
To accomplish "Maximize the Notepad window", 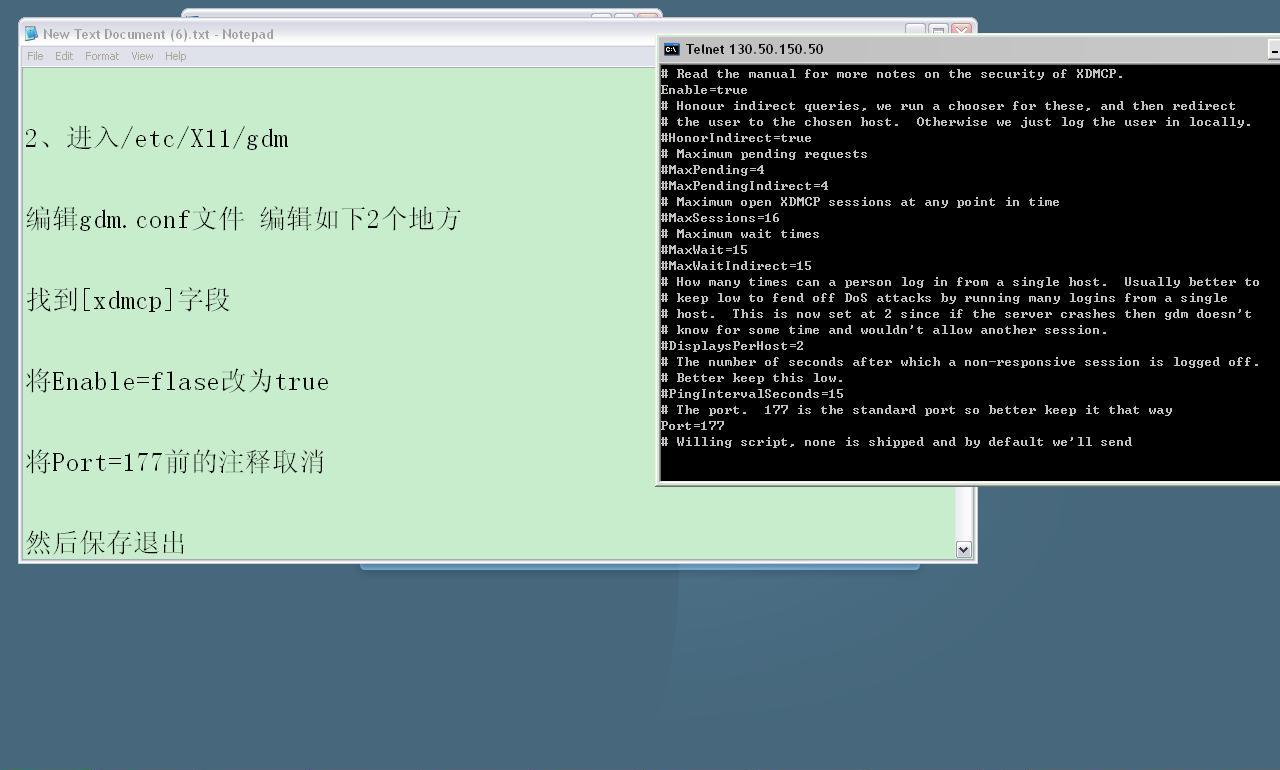I will (x=938, y=30).
